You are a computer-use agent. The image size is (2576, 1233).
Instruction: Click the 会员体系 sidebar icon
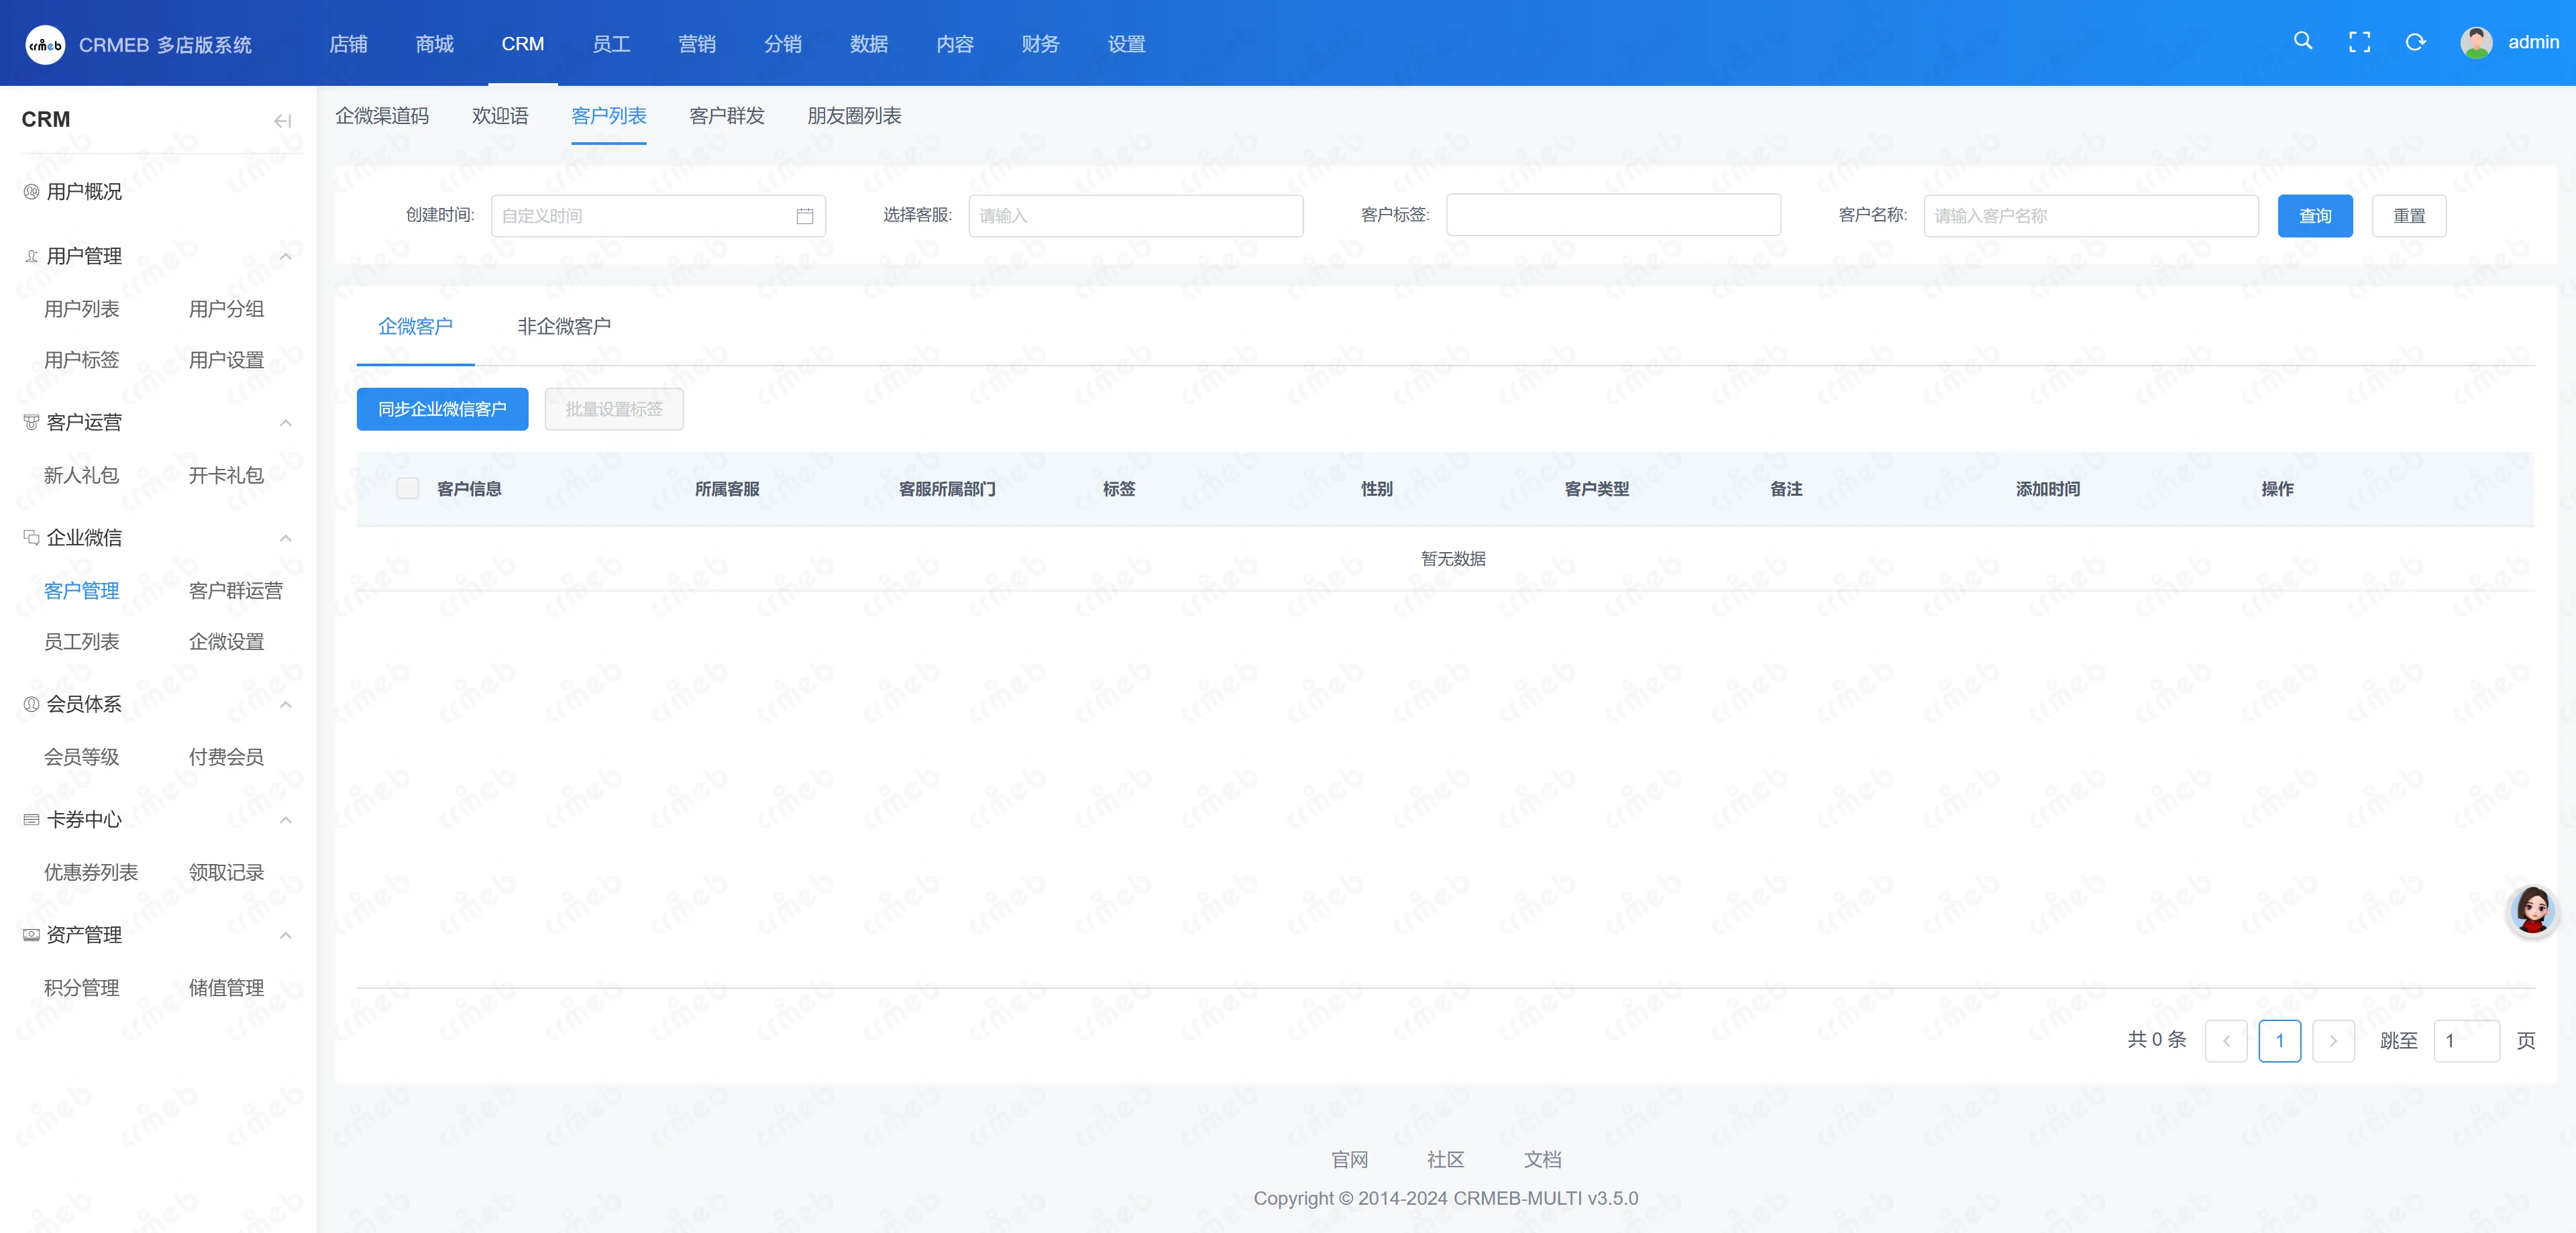31,704
